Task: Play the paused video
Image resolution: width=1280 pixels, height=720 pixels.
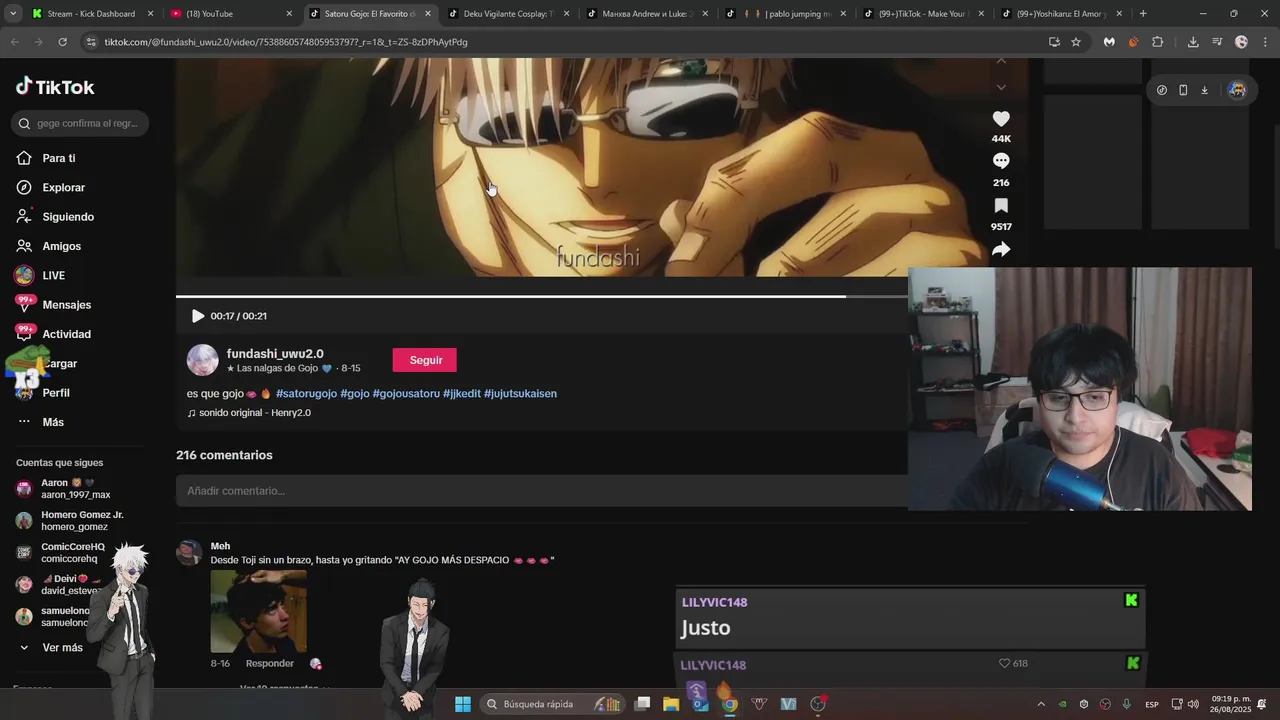Action: tap(198, 316)
